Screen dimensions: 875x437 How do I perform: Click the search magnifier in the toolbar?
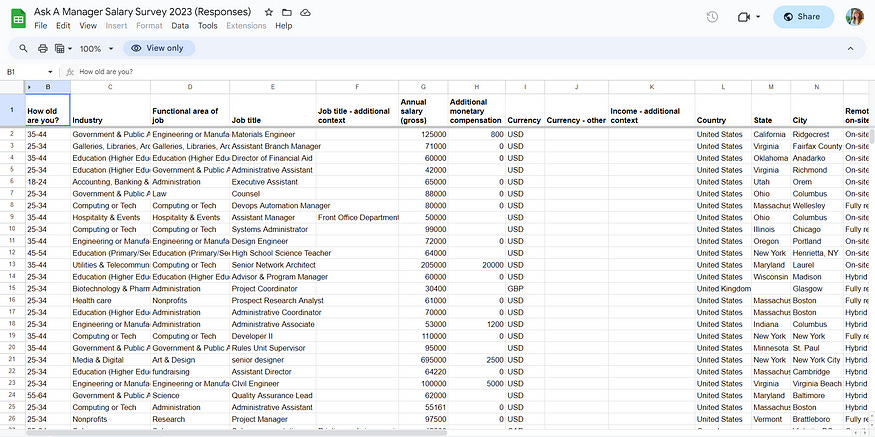click(22, 48)
